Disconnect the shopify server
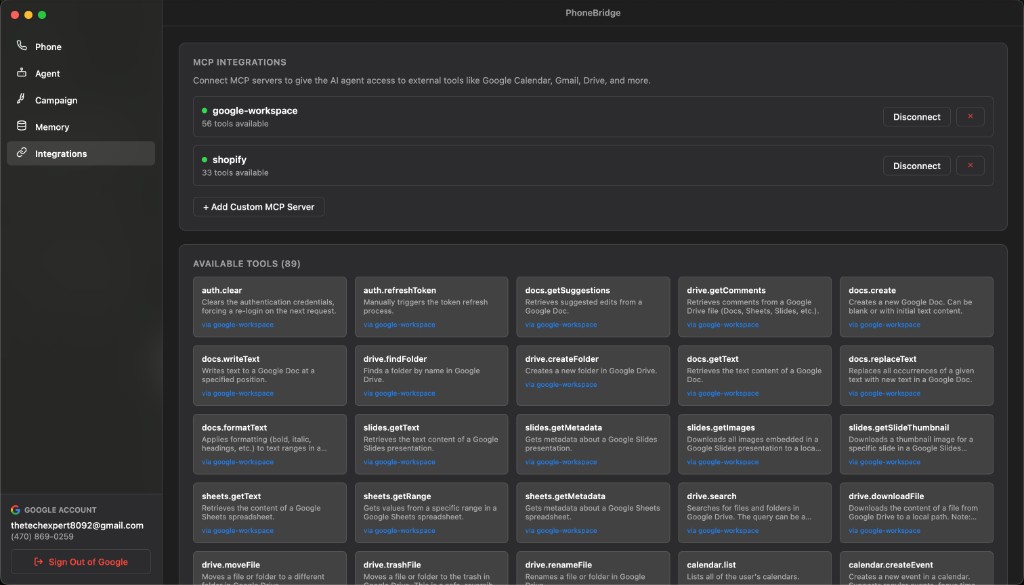1024x585 pixels. tap(916, 166)
